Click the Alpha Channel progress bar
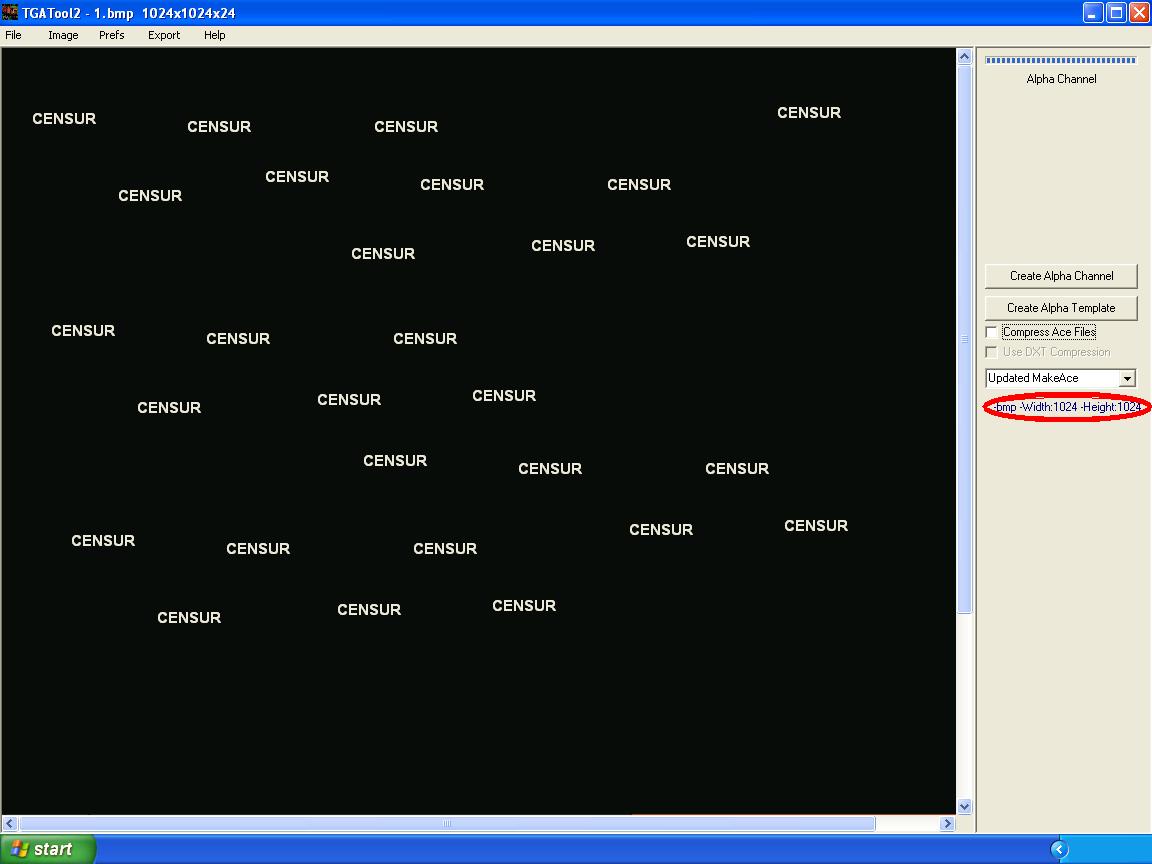Viewport: 1152px width, 864px height. (1061, 60)
